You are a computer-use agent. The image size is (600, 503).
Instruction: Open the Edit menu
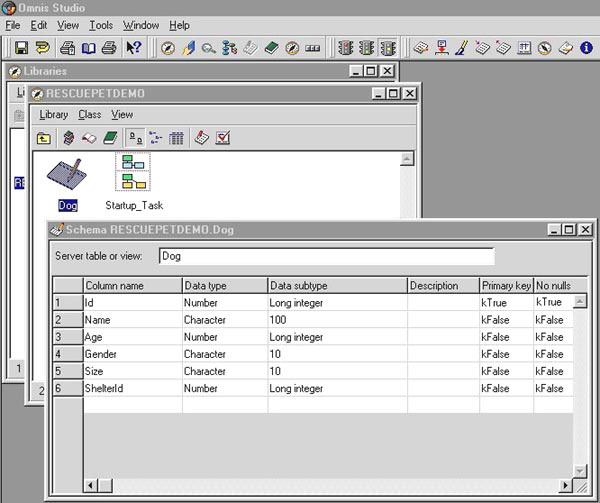39,26
